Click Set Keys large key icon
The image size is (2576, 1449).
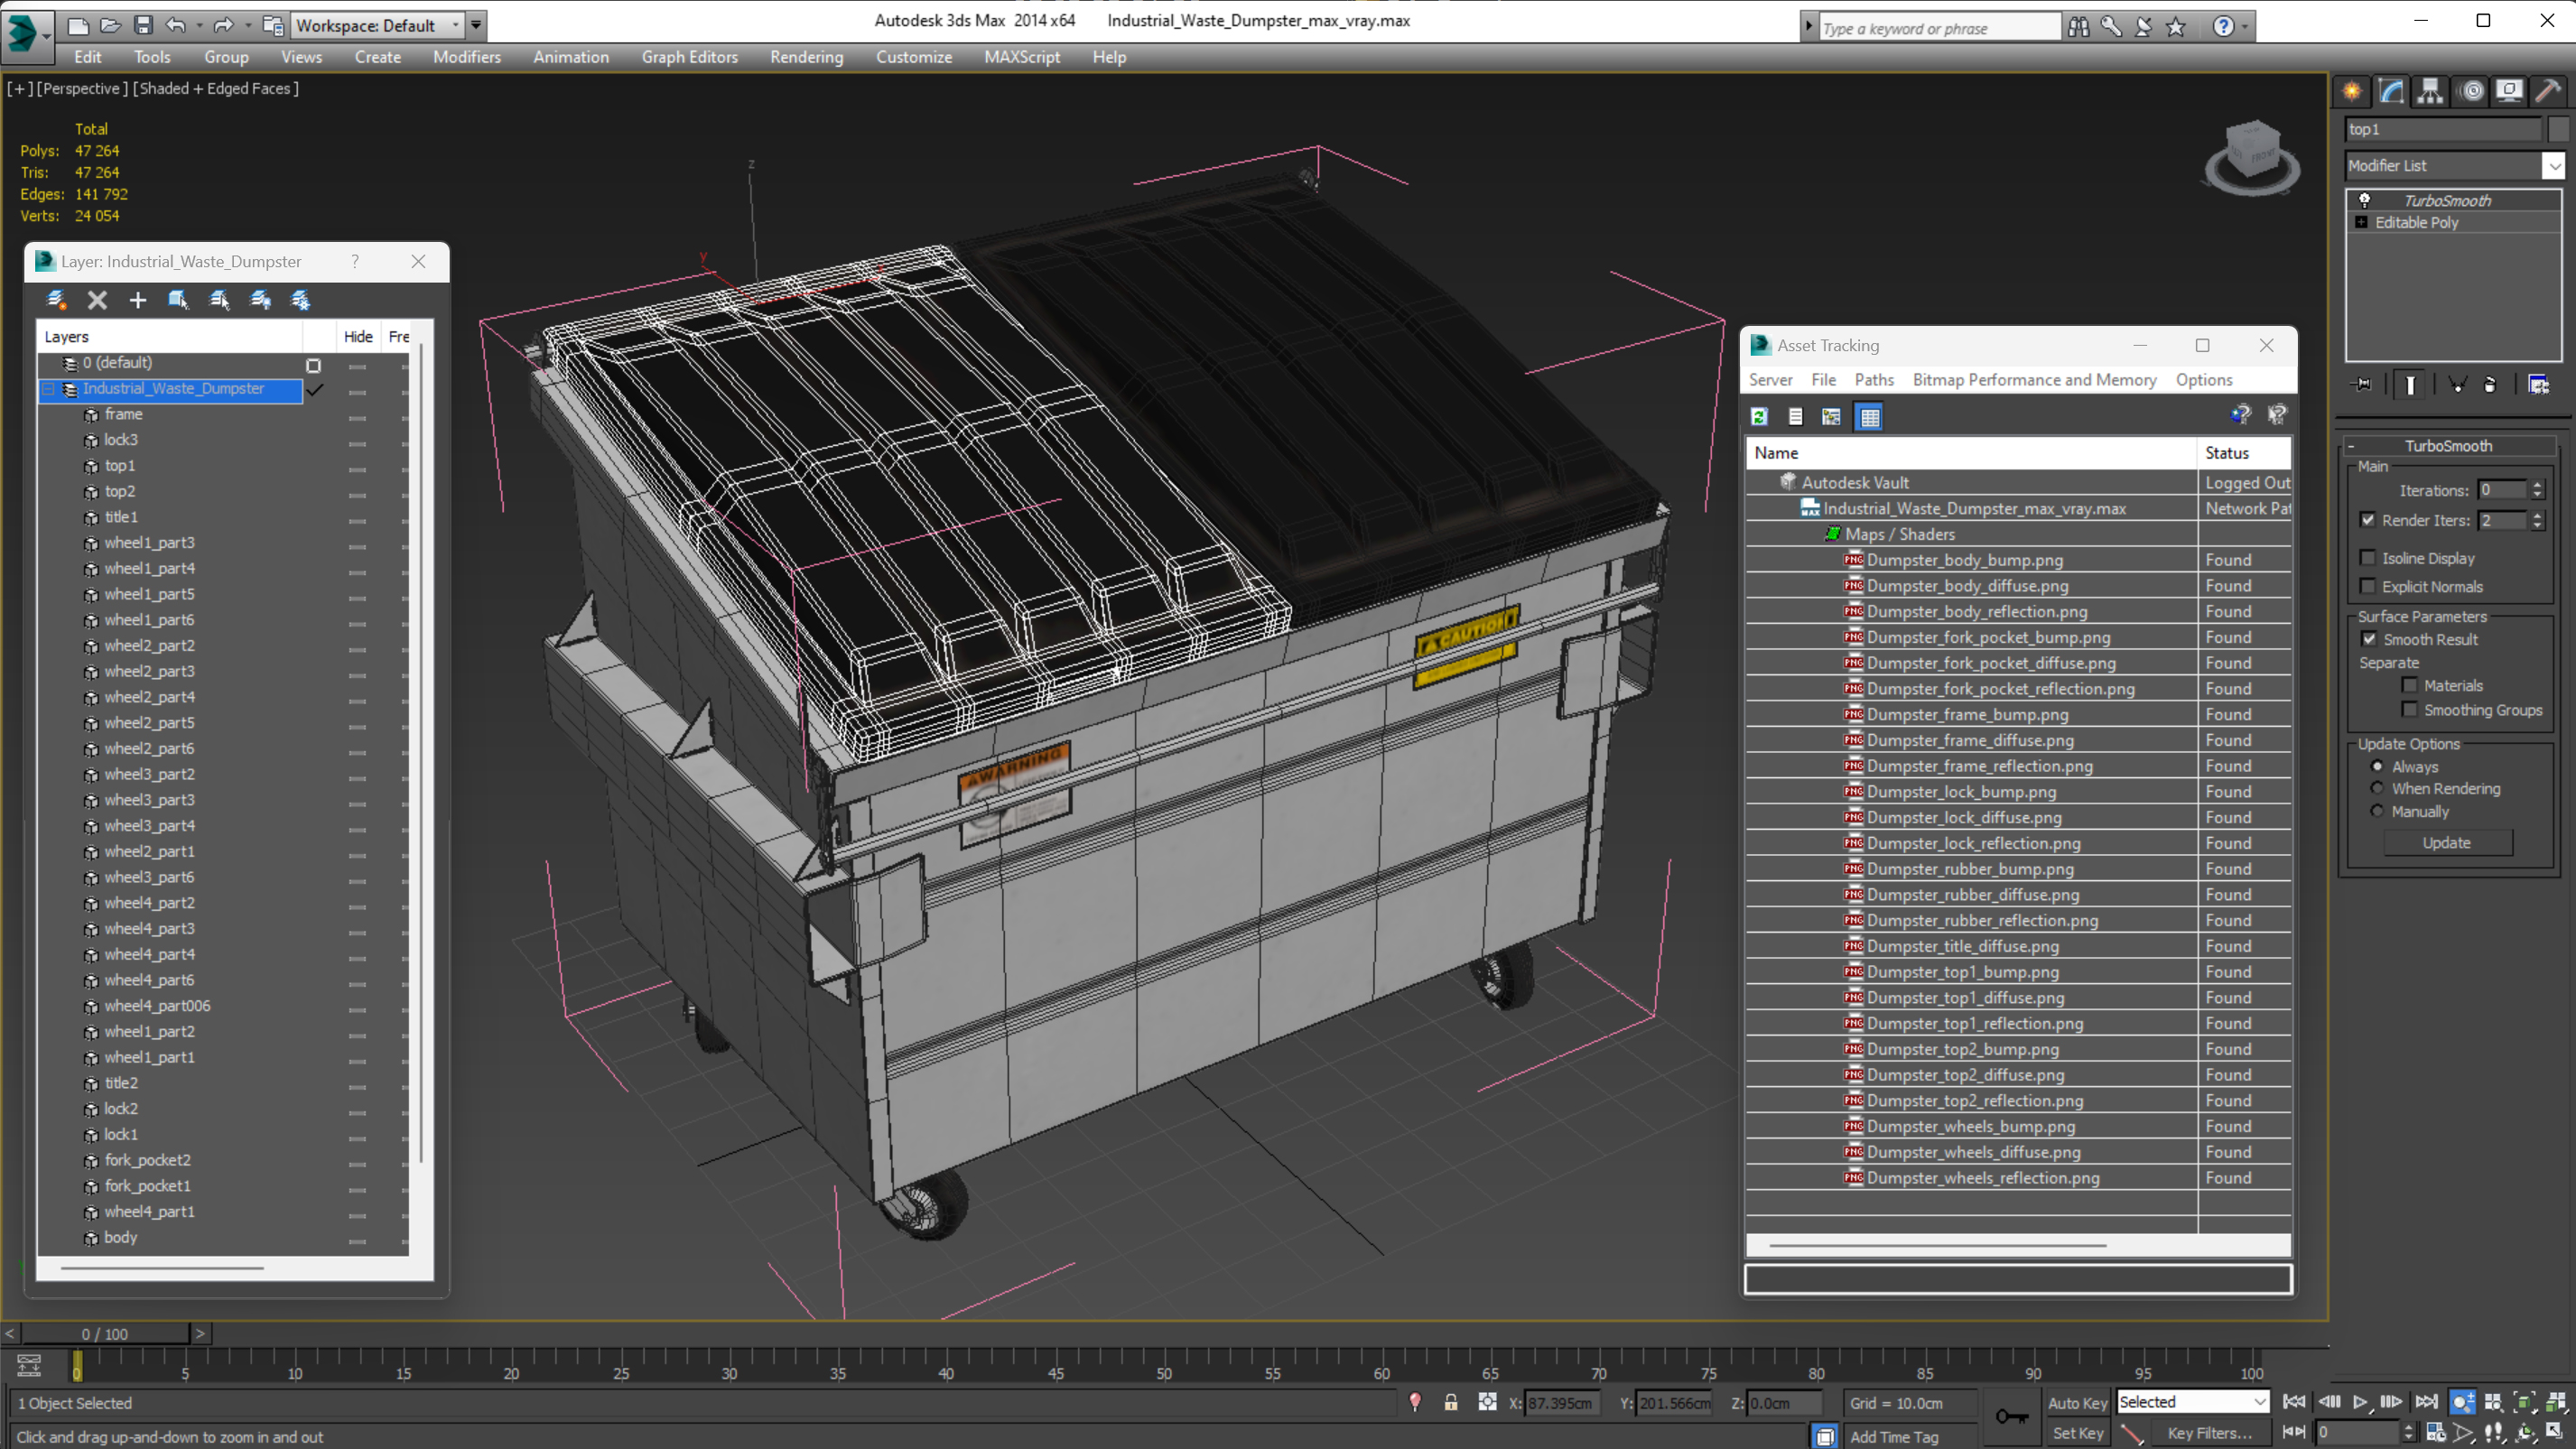2011,1416
